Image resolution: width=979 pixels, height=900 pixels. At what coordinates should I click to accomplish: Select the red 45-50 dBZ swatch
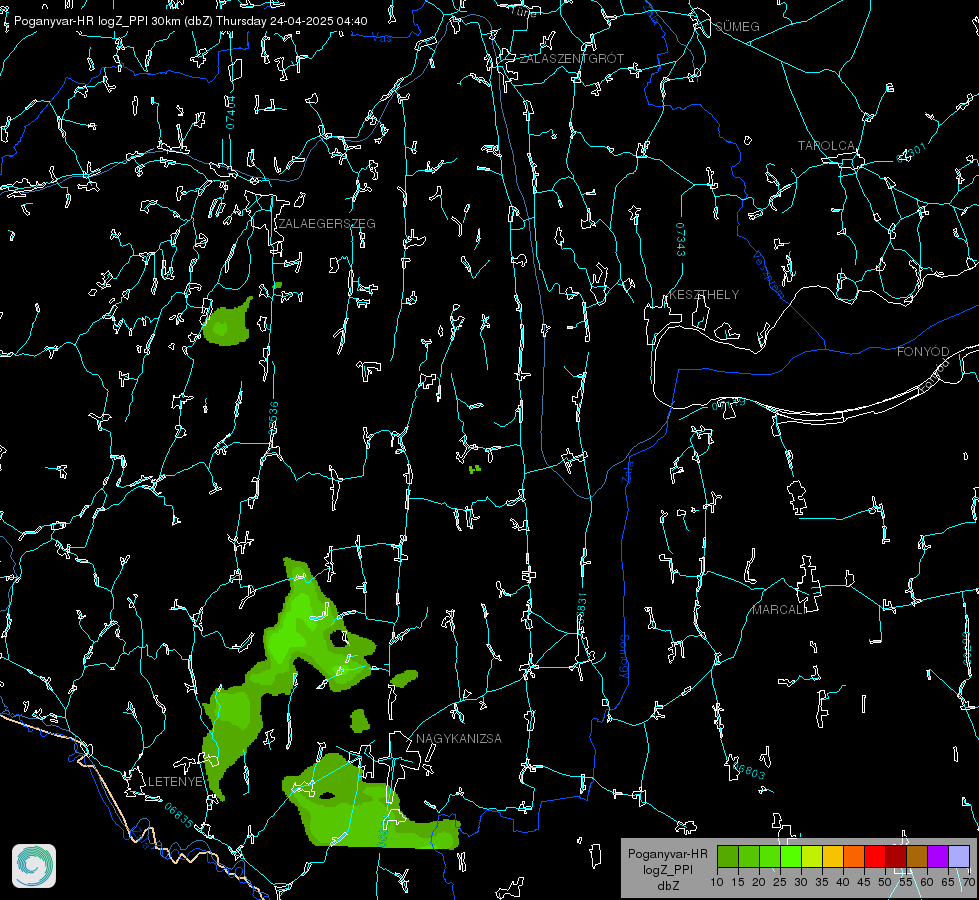(875, 856)
